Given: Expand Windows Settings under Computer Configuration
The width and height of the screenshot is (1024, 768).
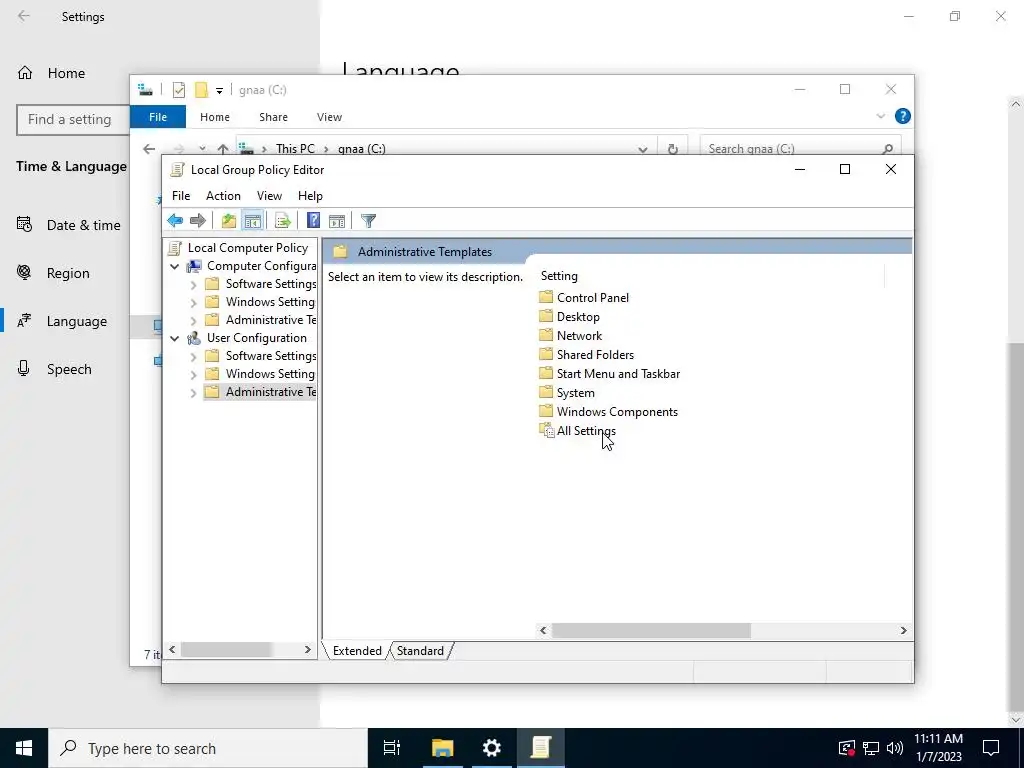Looking at the screenshot, I should pos(193,302).
